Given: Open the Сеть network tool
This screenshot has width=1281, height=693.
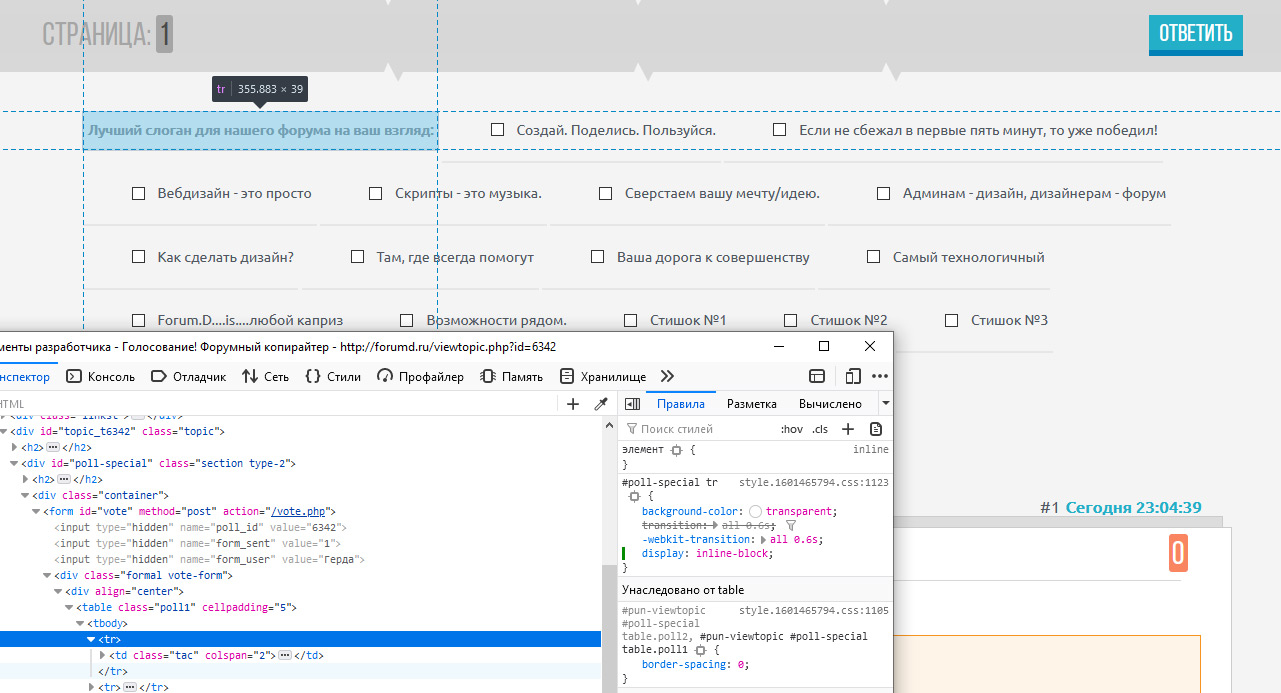Looking at the screenshot, I should point(266,376).
